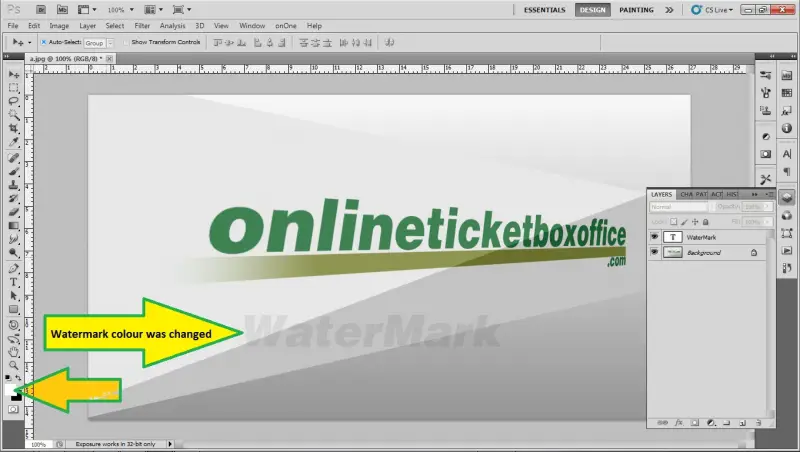Enable Show Transform Controls checkbox
The image size is (800, 452).
pyautogui.click(x=126, y=42)
